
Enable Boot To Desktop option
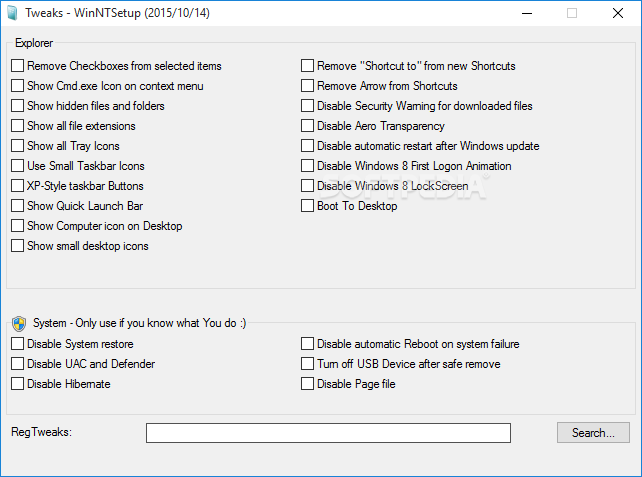click(x=307, y=206)
